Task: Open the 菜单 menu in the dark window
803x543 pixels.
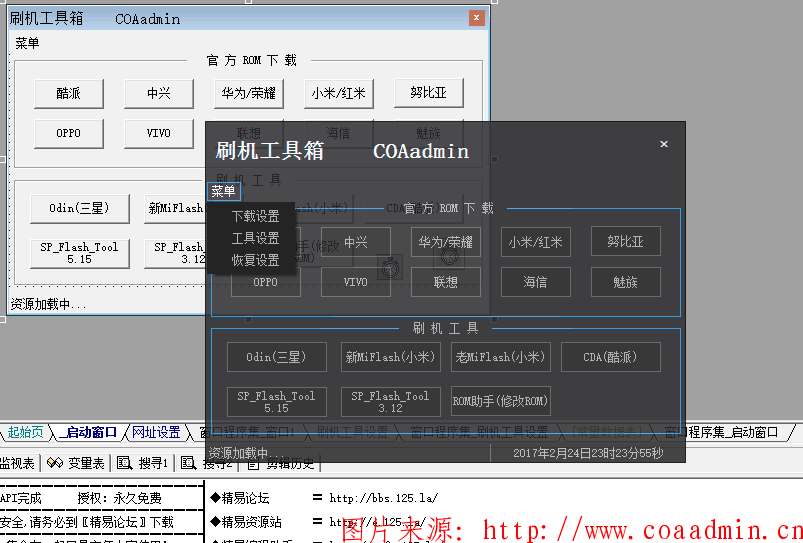Action: (x=224, y=192)
